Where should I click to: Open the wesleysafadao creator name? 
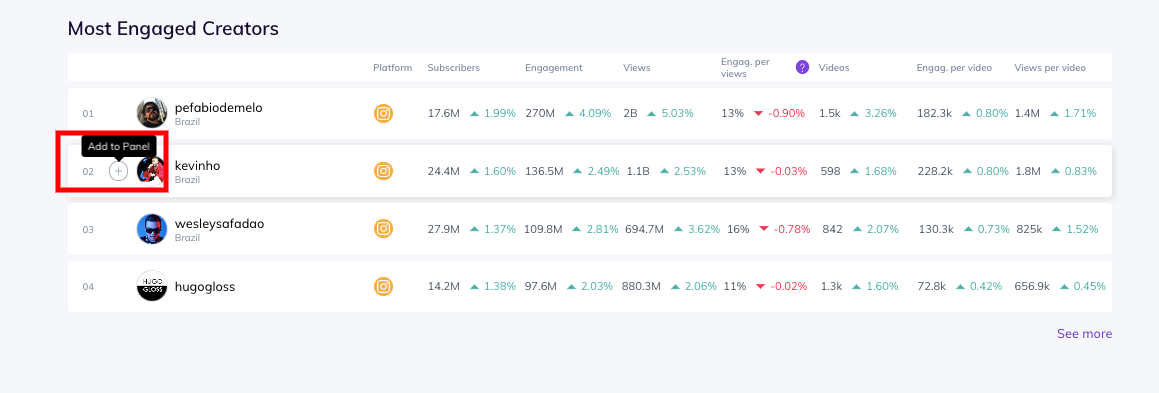point(219,223)
